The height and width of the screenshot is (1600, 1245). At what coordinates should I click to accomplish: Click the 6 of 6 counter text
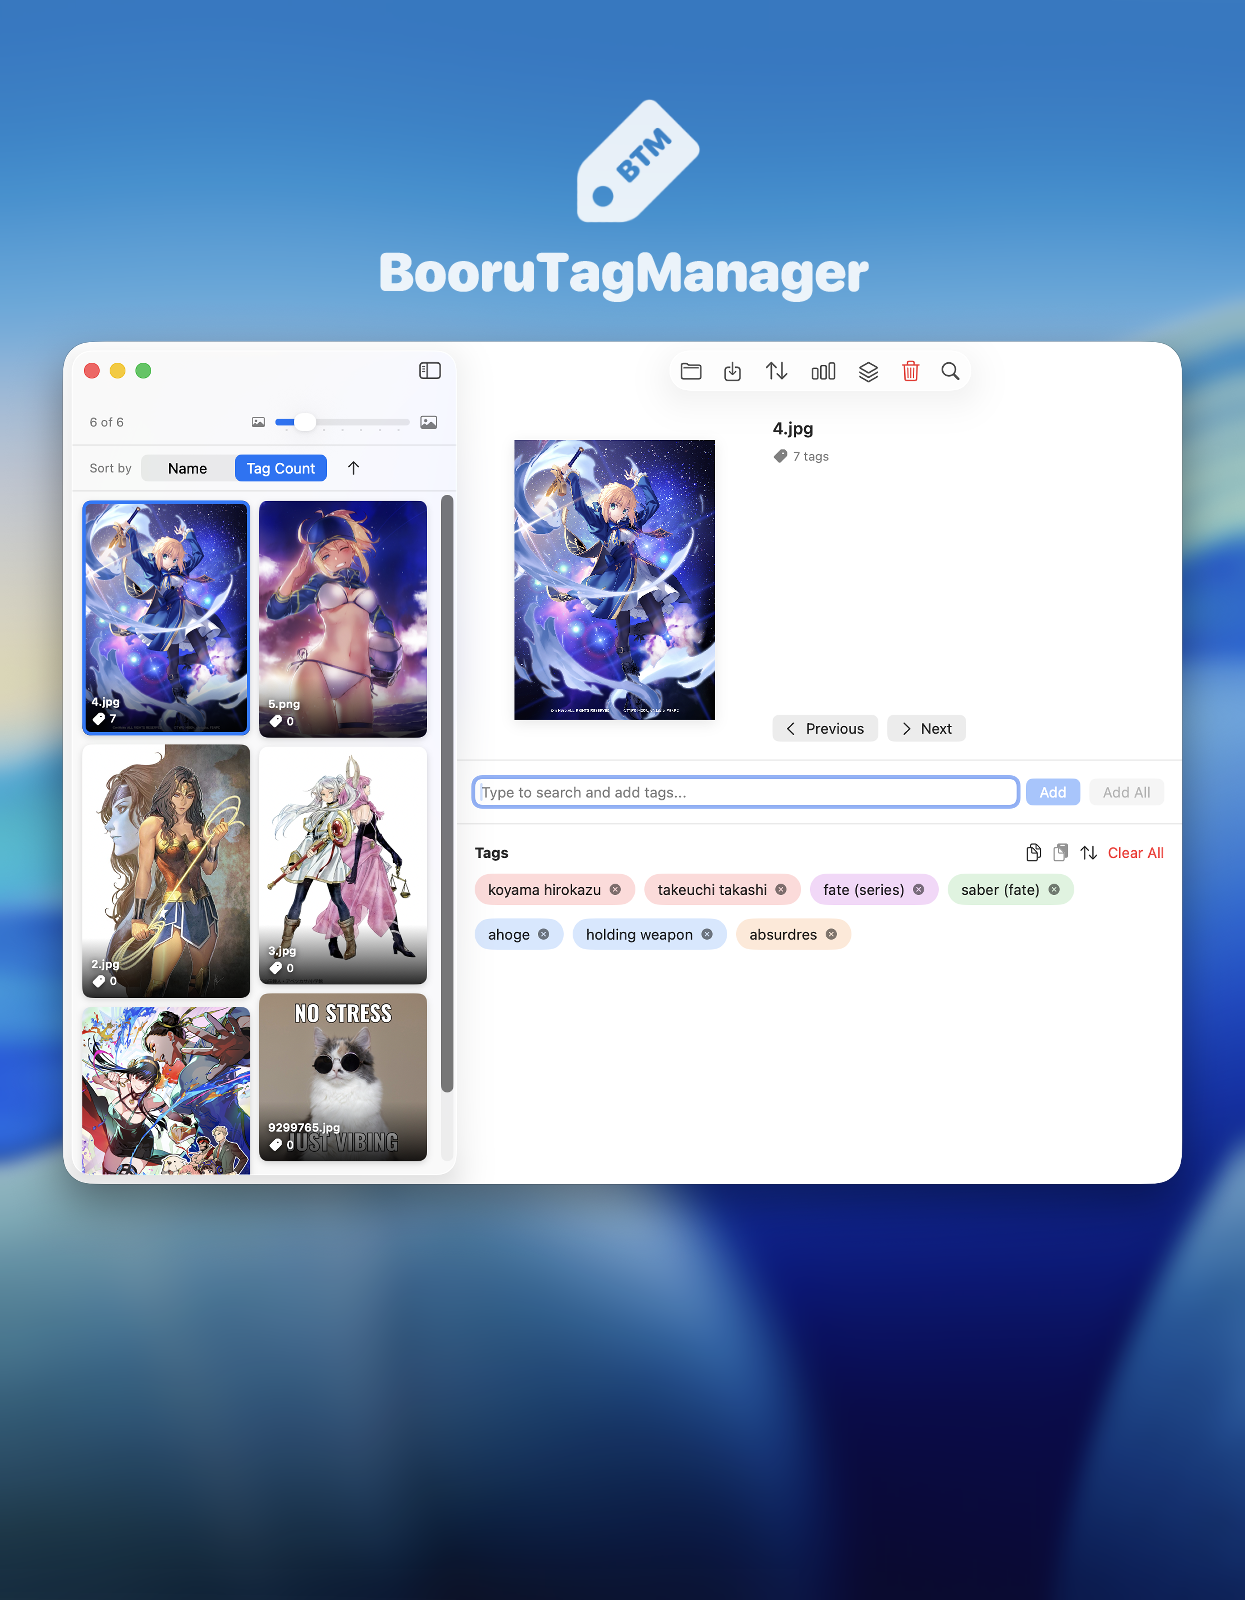tap(107, 422)
